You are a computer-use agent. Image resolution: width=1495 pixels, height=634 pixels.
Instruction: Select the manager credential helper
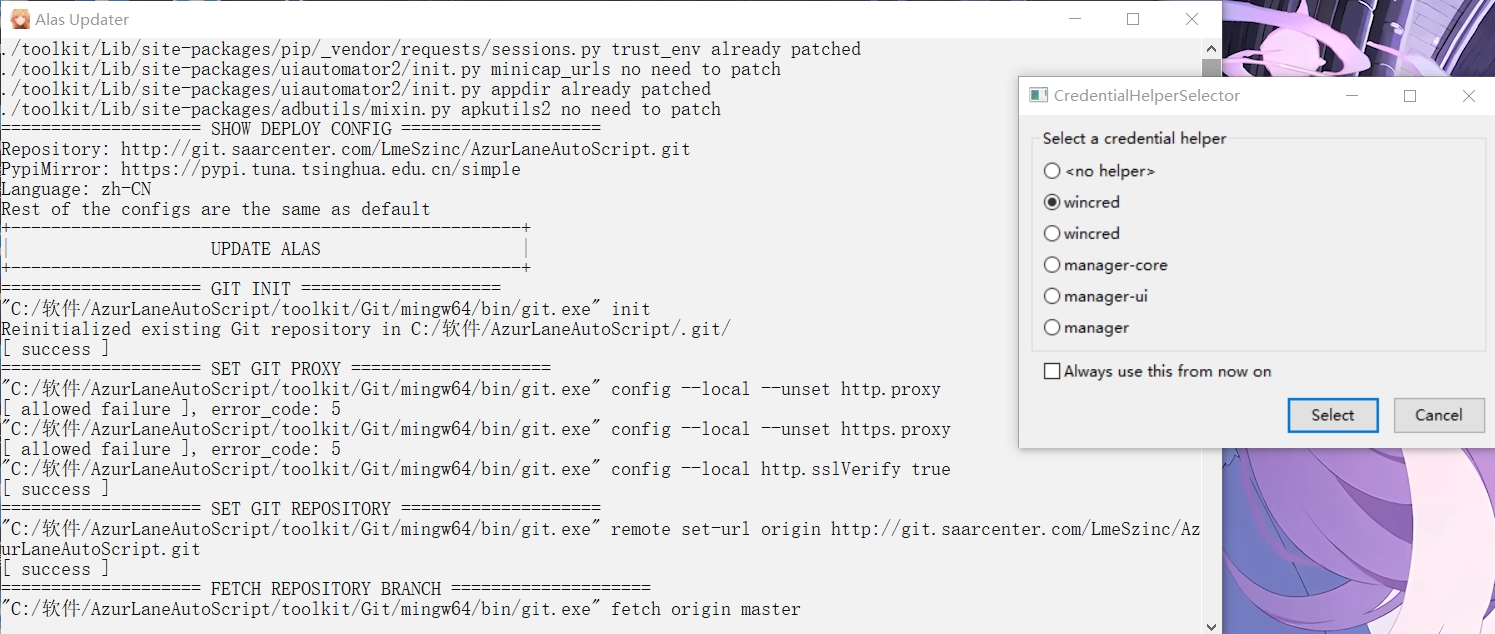pos(1052,327)
